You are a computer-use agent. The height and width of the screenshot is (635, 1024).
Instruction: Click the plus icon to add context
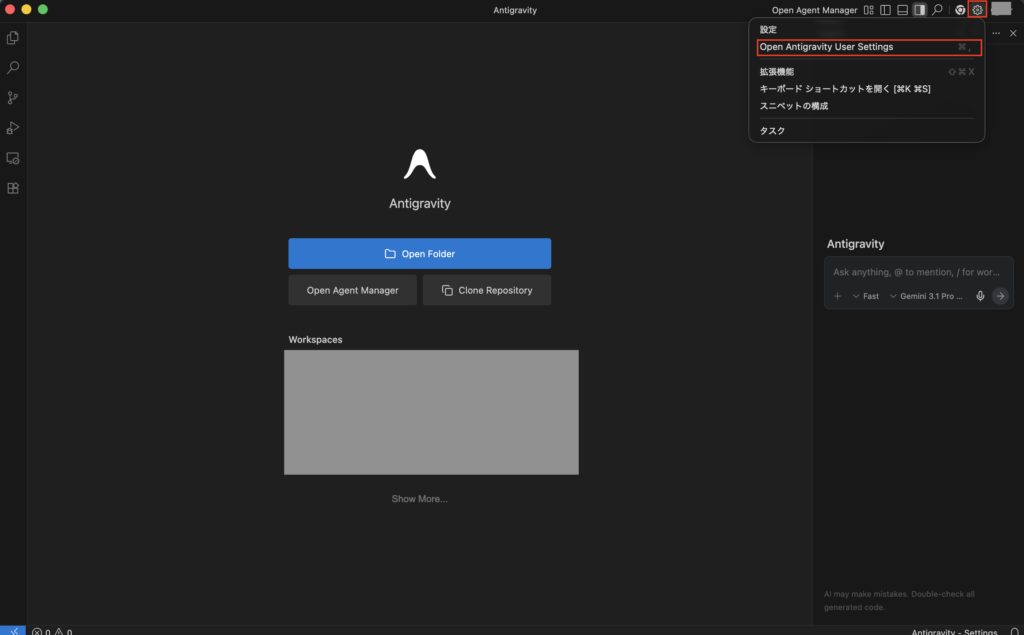click(838, 296)
